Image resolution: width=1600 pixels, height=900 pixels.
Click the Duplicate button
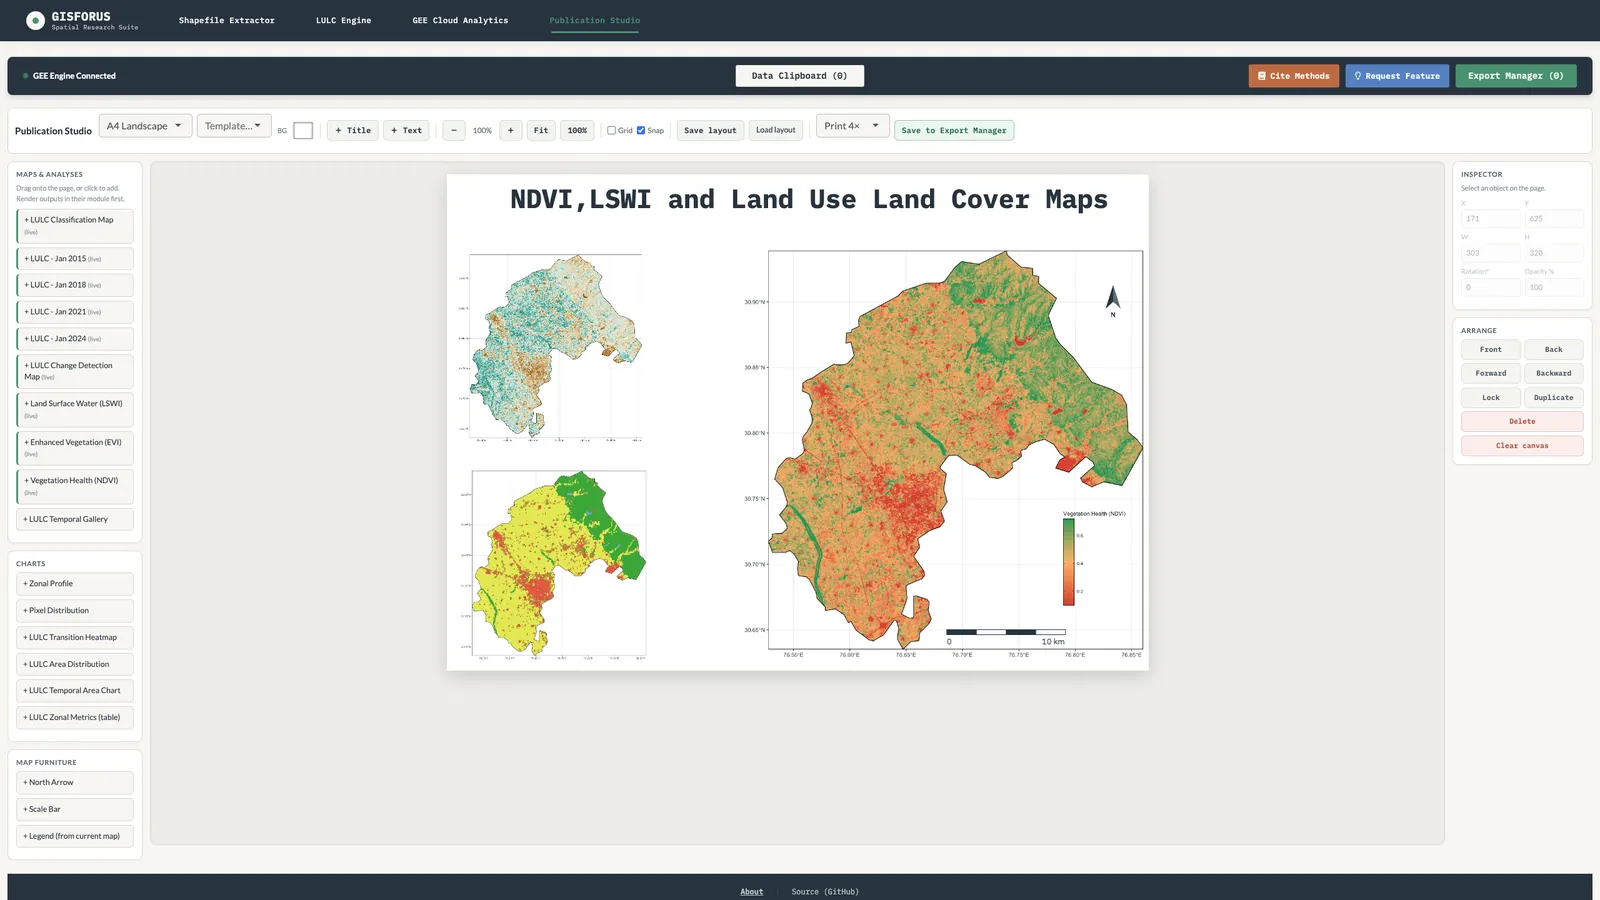pyautogui.click(x=1554, y=397)
